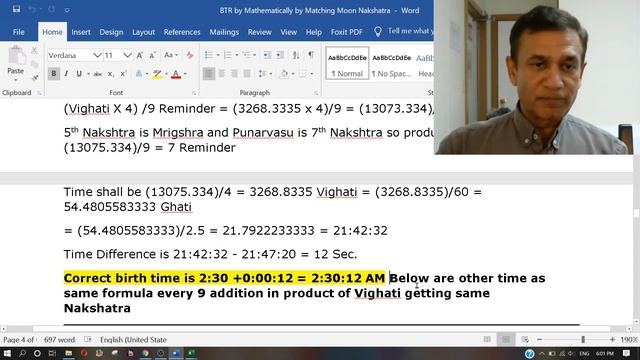
Task: Open the Verdana font name dropdown
Action: point(98,55)
